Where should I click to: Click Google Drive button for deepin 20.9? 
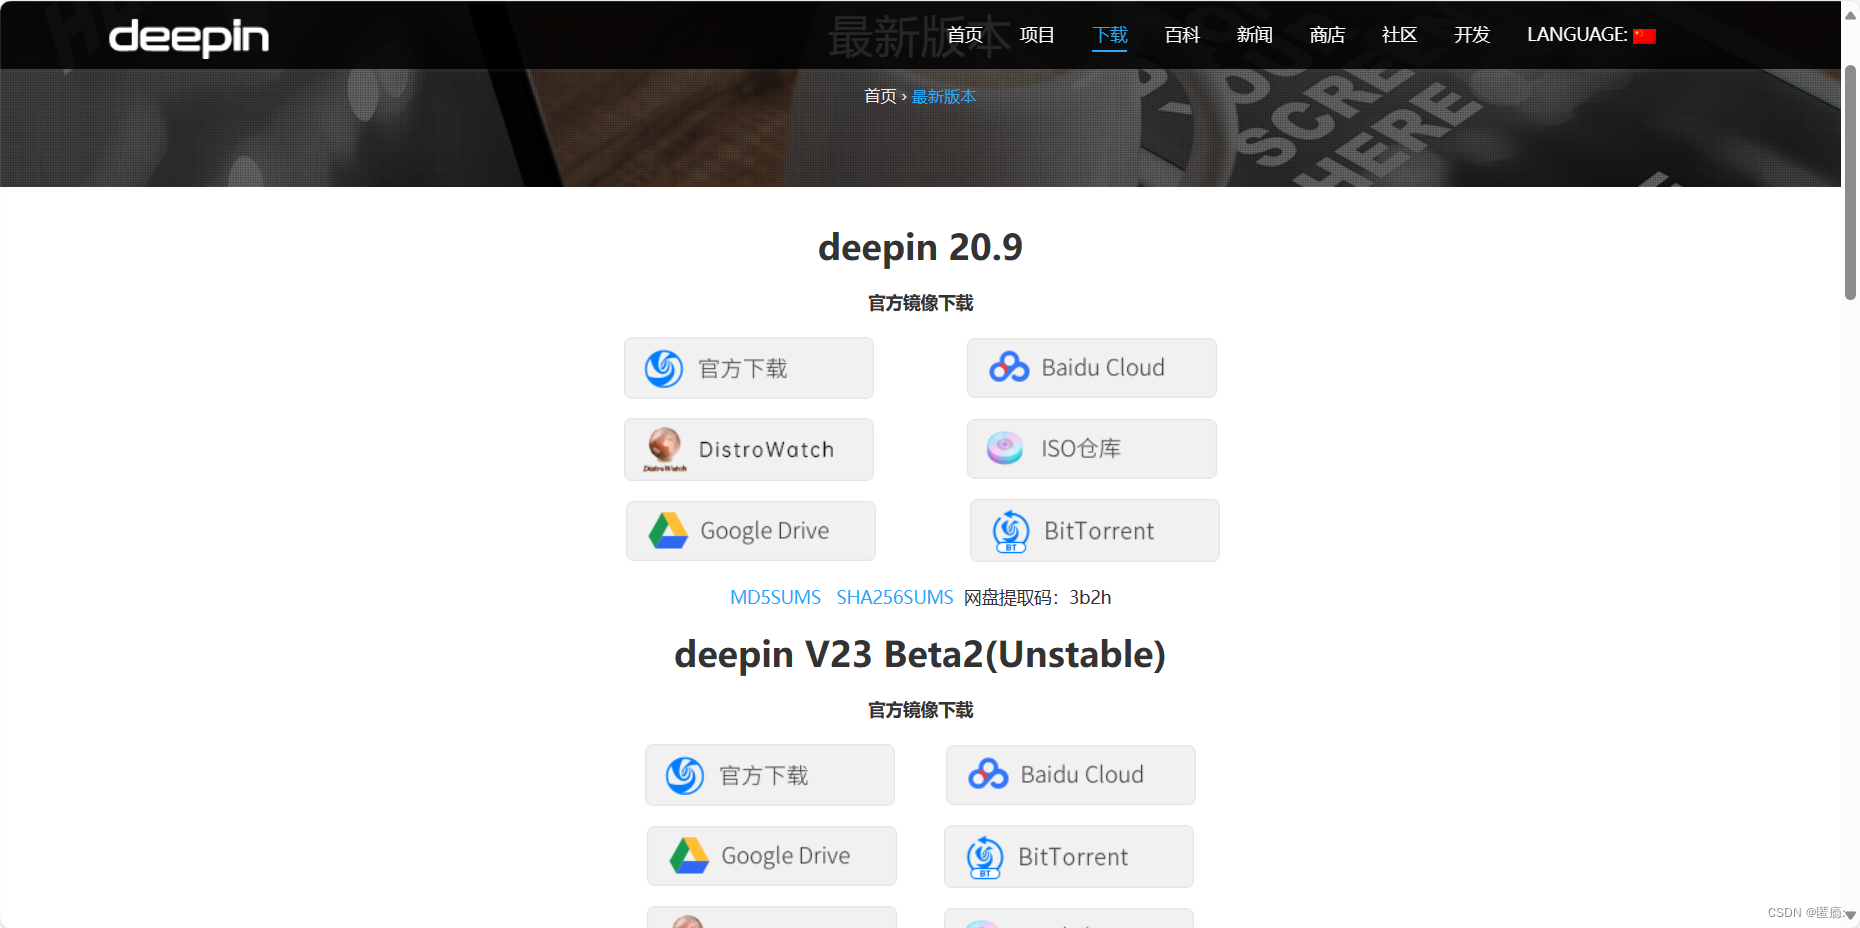(751, 531)
